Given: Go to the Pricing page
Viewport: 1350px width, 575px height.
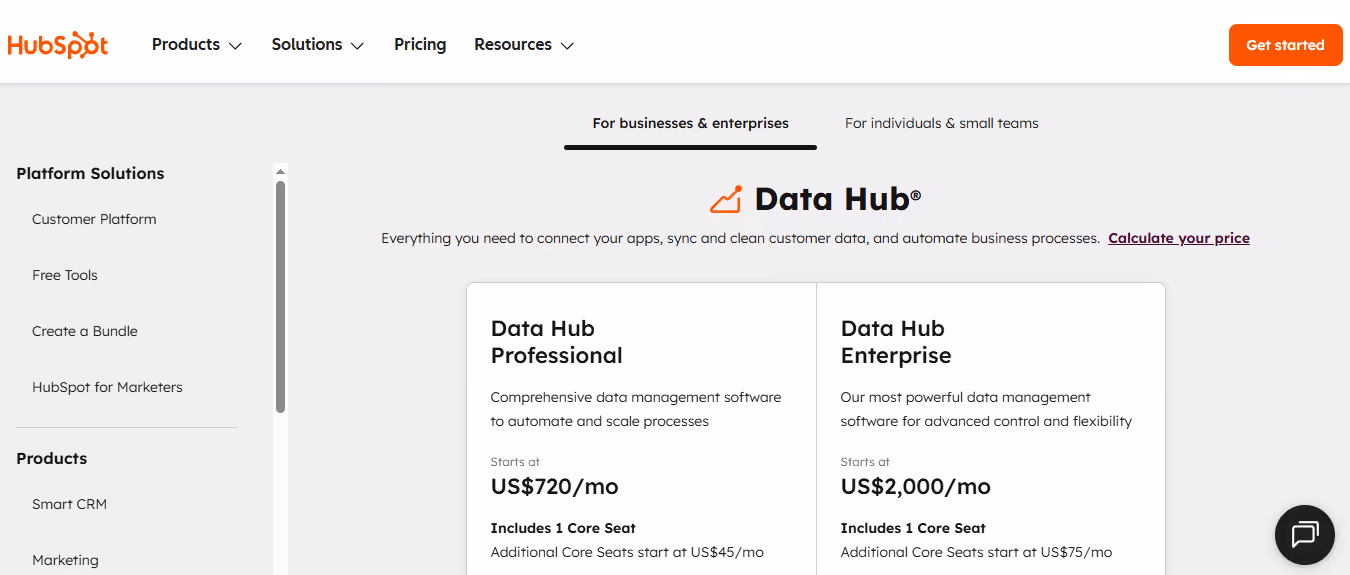Looking at the screenshot, I should pos(420,45).
